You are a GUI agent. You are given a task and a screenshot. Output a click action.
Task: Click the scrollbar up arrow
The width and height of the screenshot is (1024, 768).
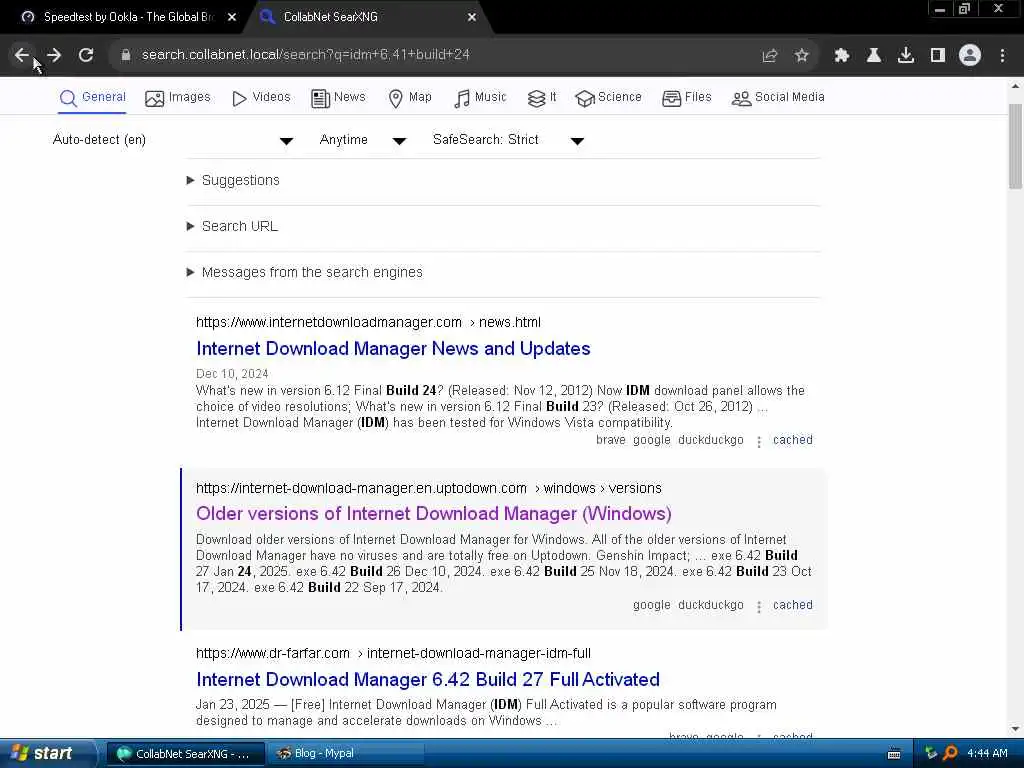tap(1016, 86)
